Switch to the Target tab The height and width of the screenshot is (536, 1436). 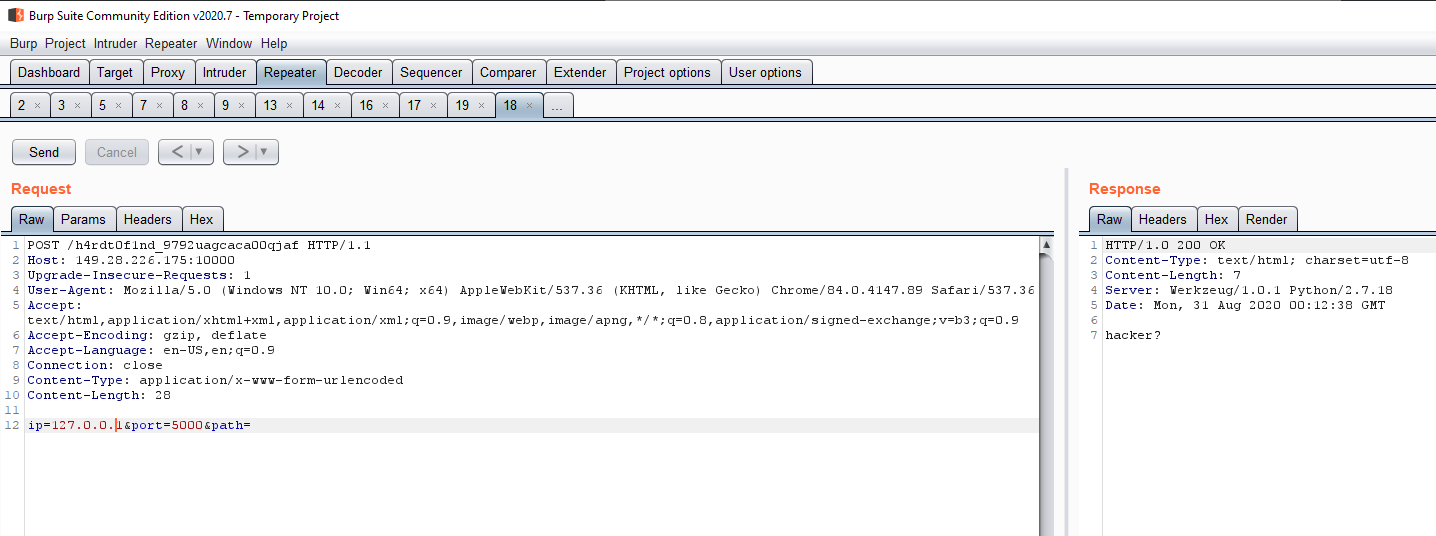115,72
